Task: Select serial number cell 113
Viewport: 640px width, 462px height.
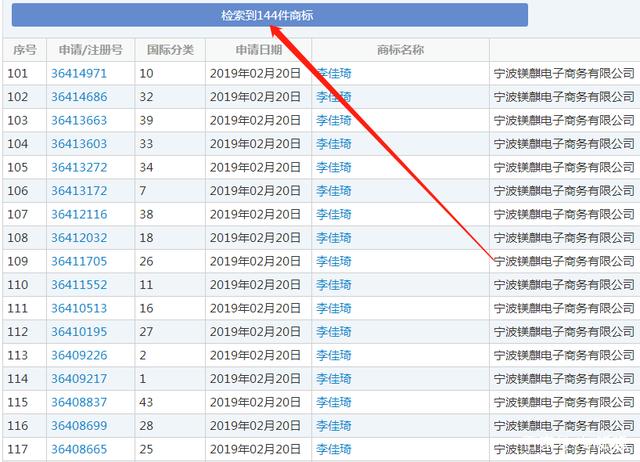Action: 18,355
